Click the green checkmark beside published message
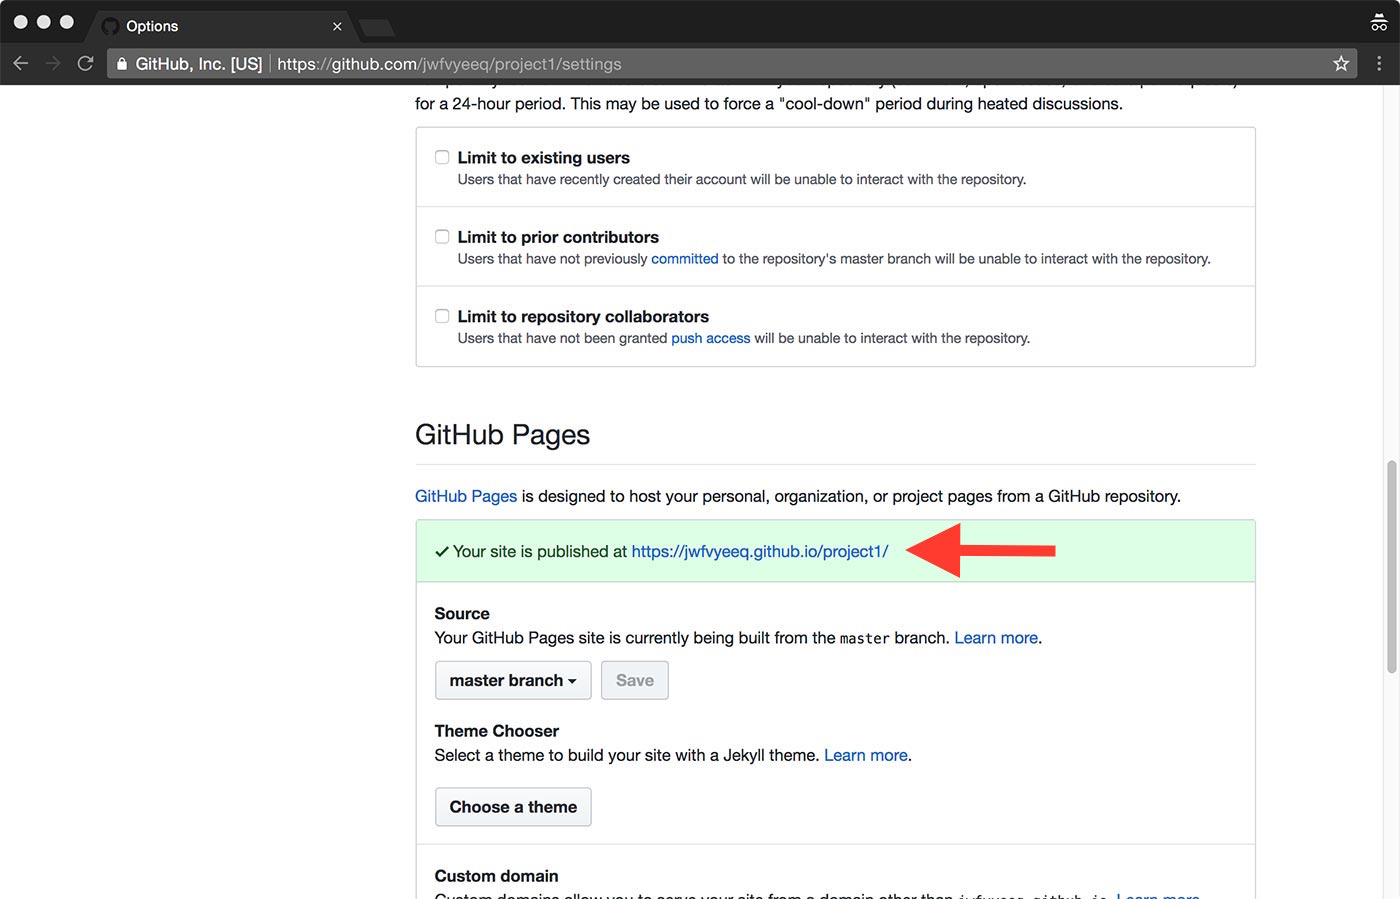The width and height of the screenshot is (1400, 899). coord(442,552)
